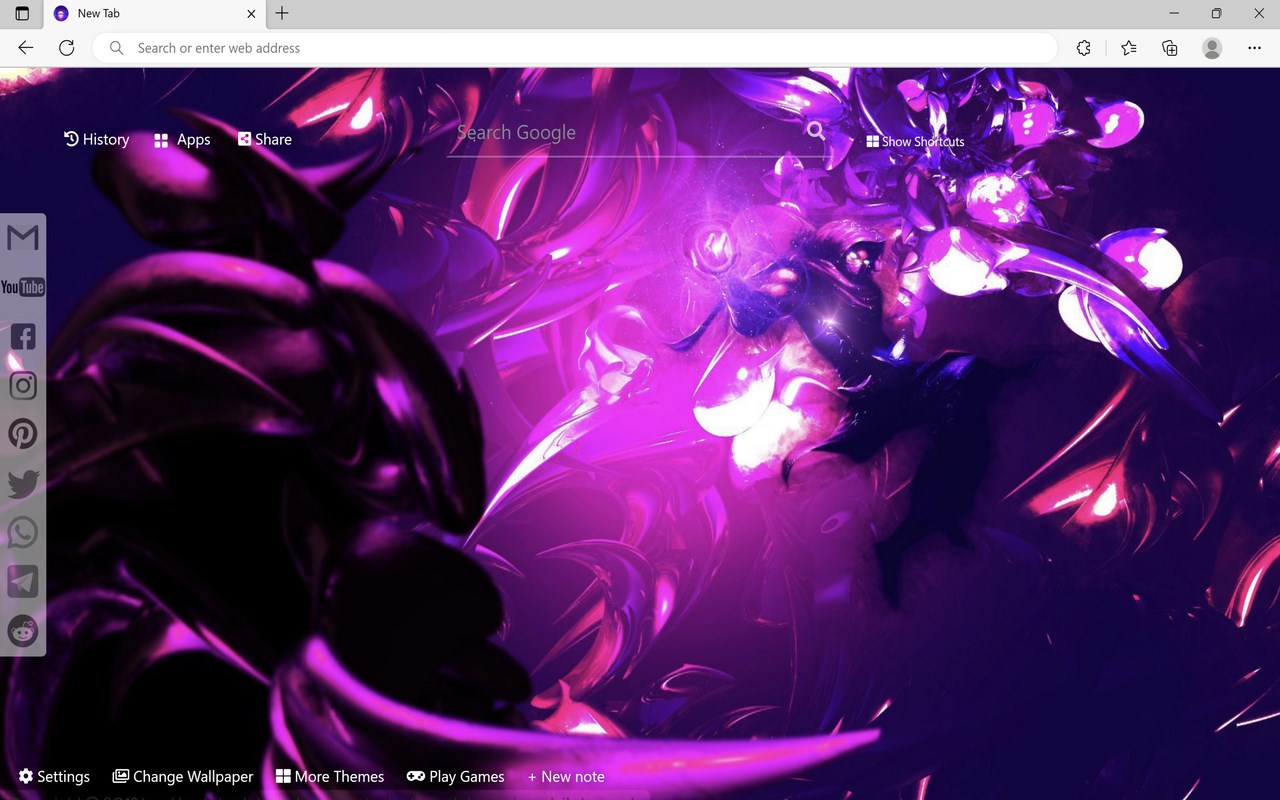Close the New Tab tab
Screen dimensions: 1280x800
point(251,14)
